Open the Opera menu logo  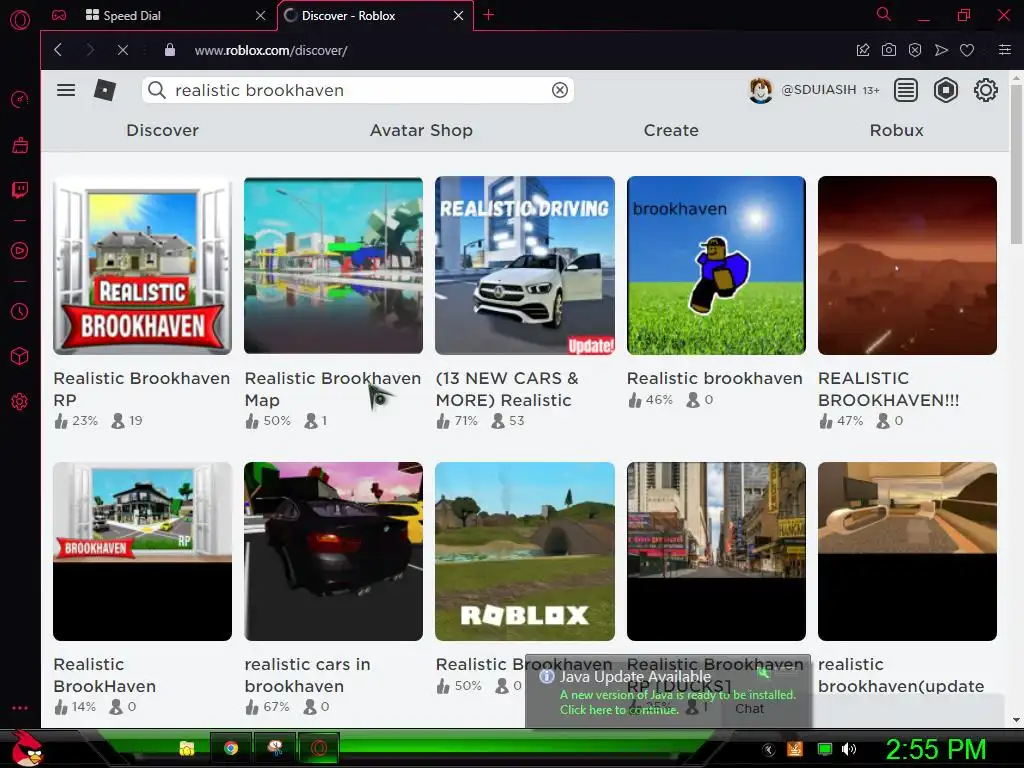(20, 20)
